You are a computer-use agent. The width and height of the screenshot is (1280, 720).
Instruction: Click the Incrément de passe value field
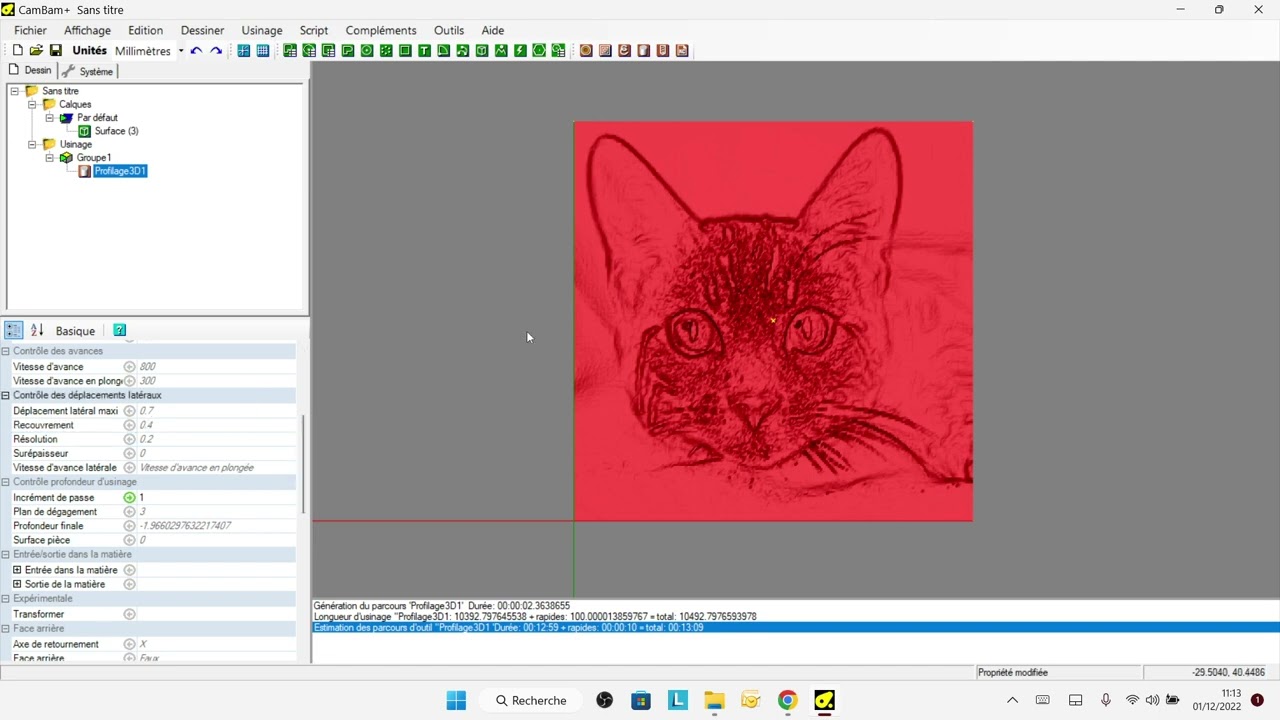(x=217, y=497)
